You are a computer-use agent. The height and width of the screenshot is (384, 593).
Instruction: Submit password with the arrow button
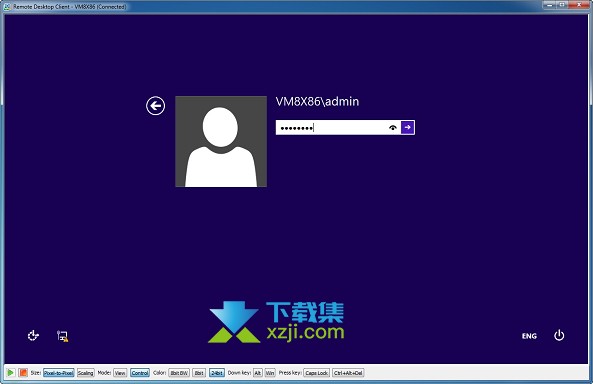coord(408,127)
